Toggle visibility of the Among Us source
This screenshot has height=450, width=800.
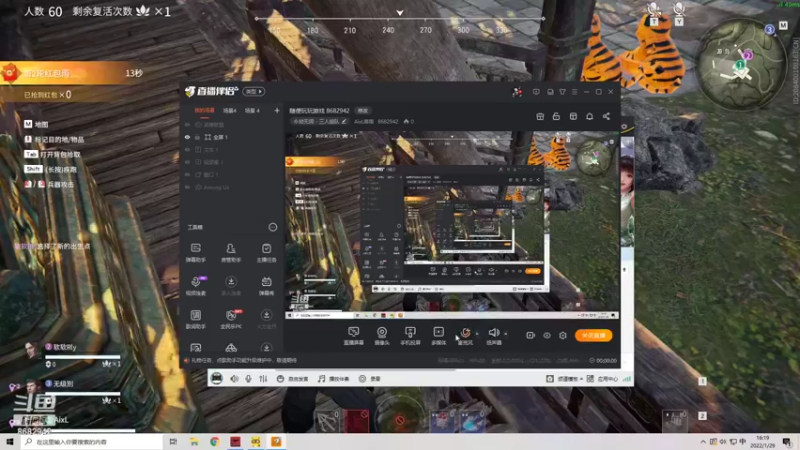point(187,187)
